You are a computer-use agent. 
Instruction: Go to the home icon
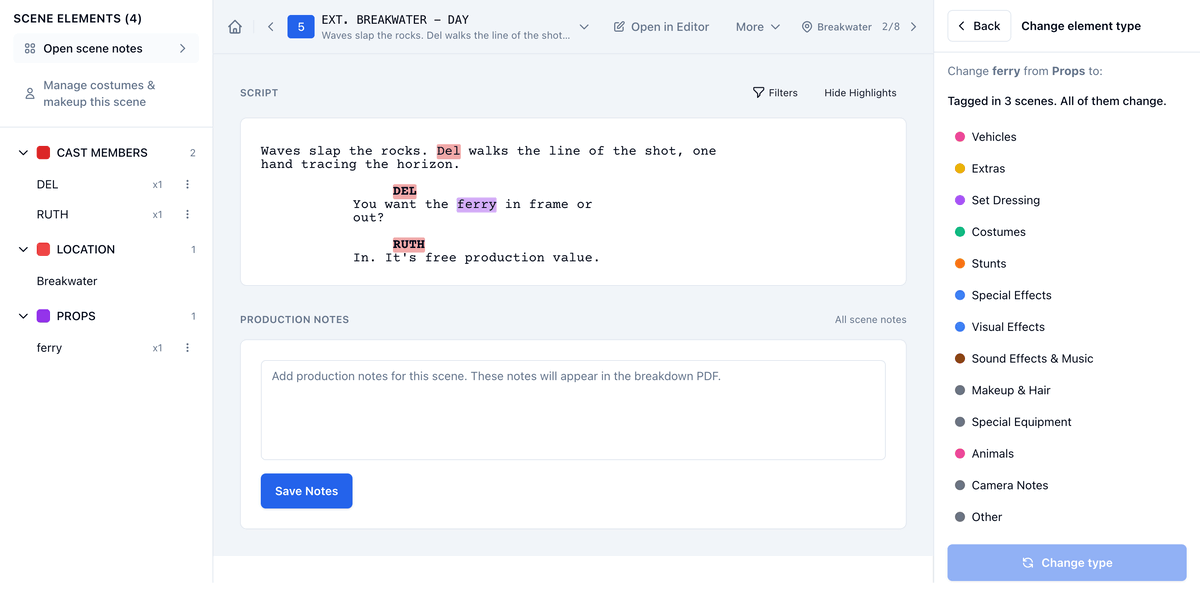coord(235,27)
